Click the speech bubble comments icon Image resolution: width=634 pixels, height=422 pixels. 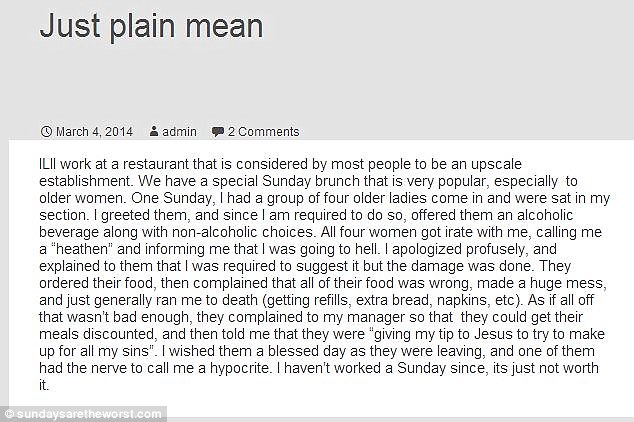click(217, 132)
